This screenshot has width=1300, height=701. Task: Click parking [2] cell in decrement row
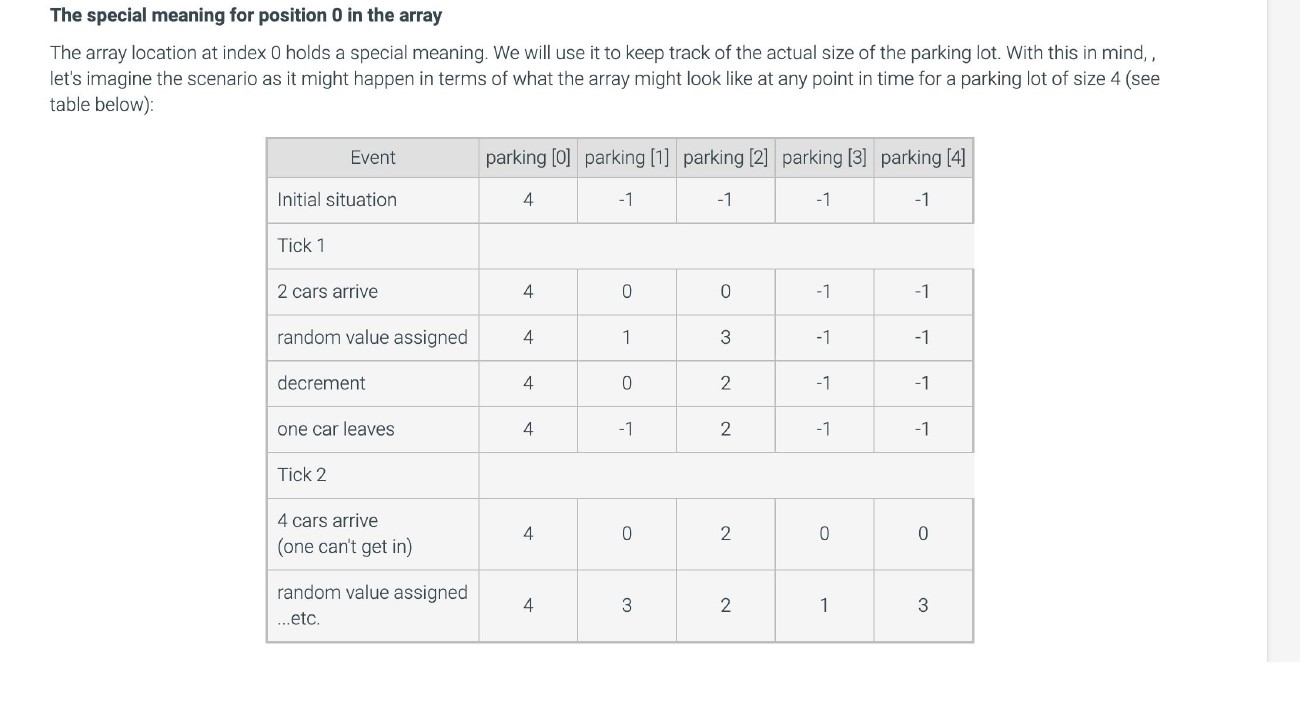725,383
